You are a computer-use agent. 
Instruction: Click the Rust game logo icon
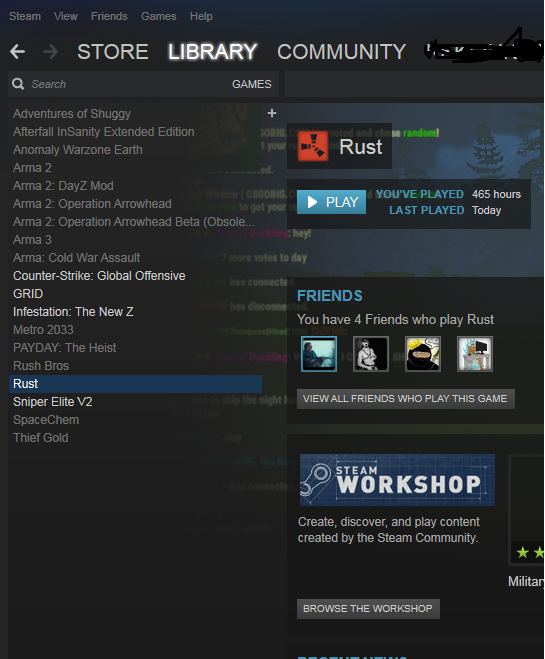tap(313, 146)
